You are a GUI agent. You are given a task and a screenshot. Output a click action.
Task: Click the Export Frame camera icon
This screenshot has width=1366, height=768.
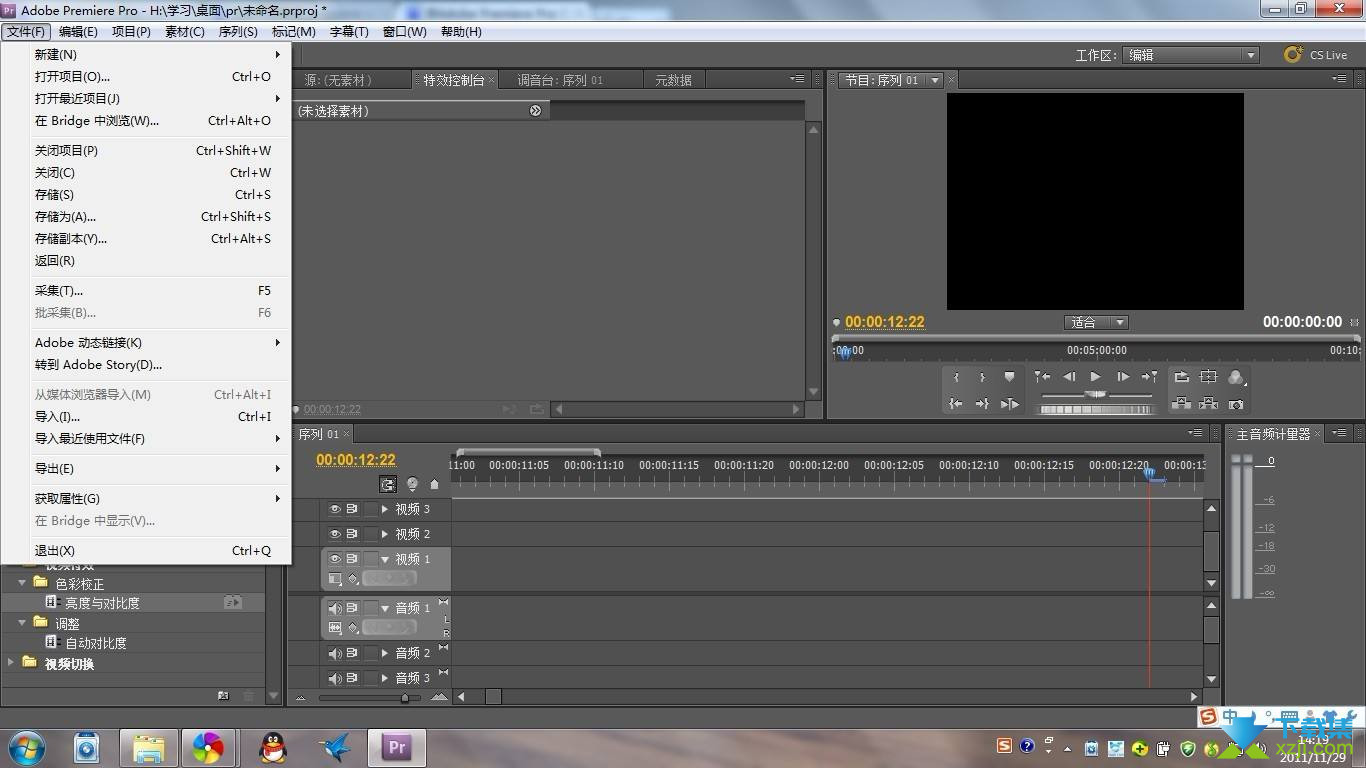coord(1236,404)
